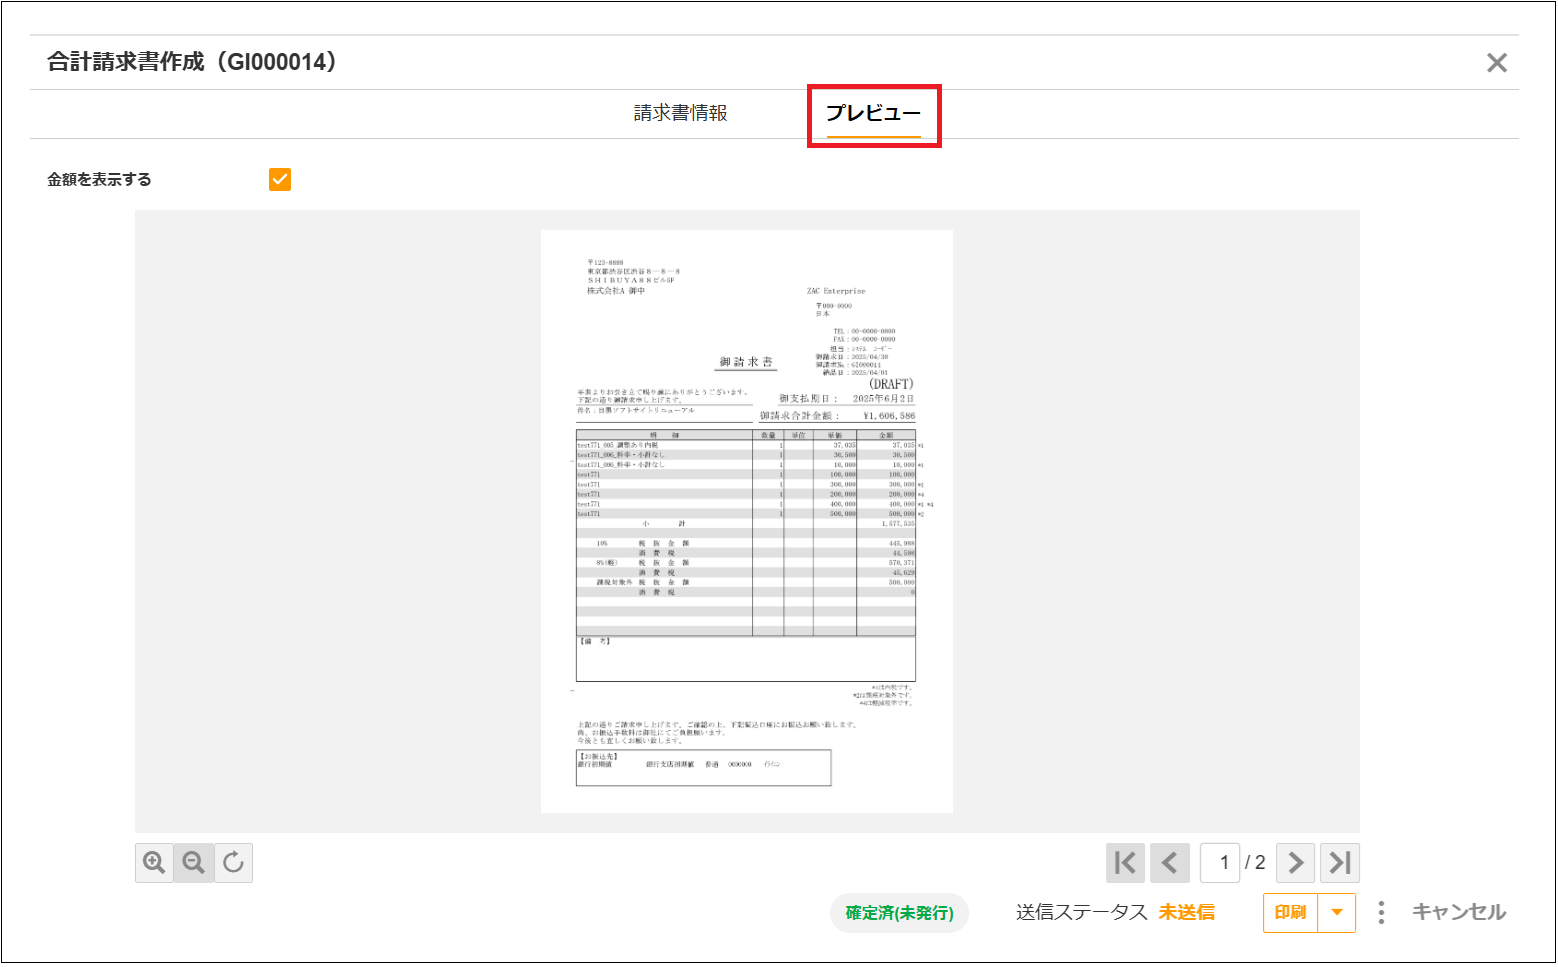Zoom in on the invoice preview
1558x967 pixels.
154,863
